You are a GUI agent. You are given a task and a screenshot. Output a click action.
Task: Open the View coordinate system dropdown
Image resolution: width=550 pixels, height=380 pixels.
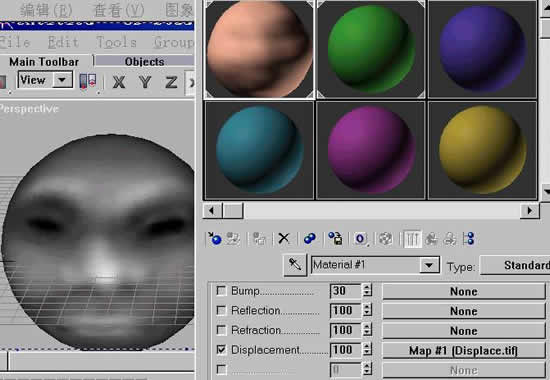pos(62,80)
